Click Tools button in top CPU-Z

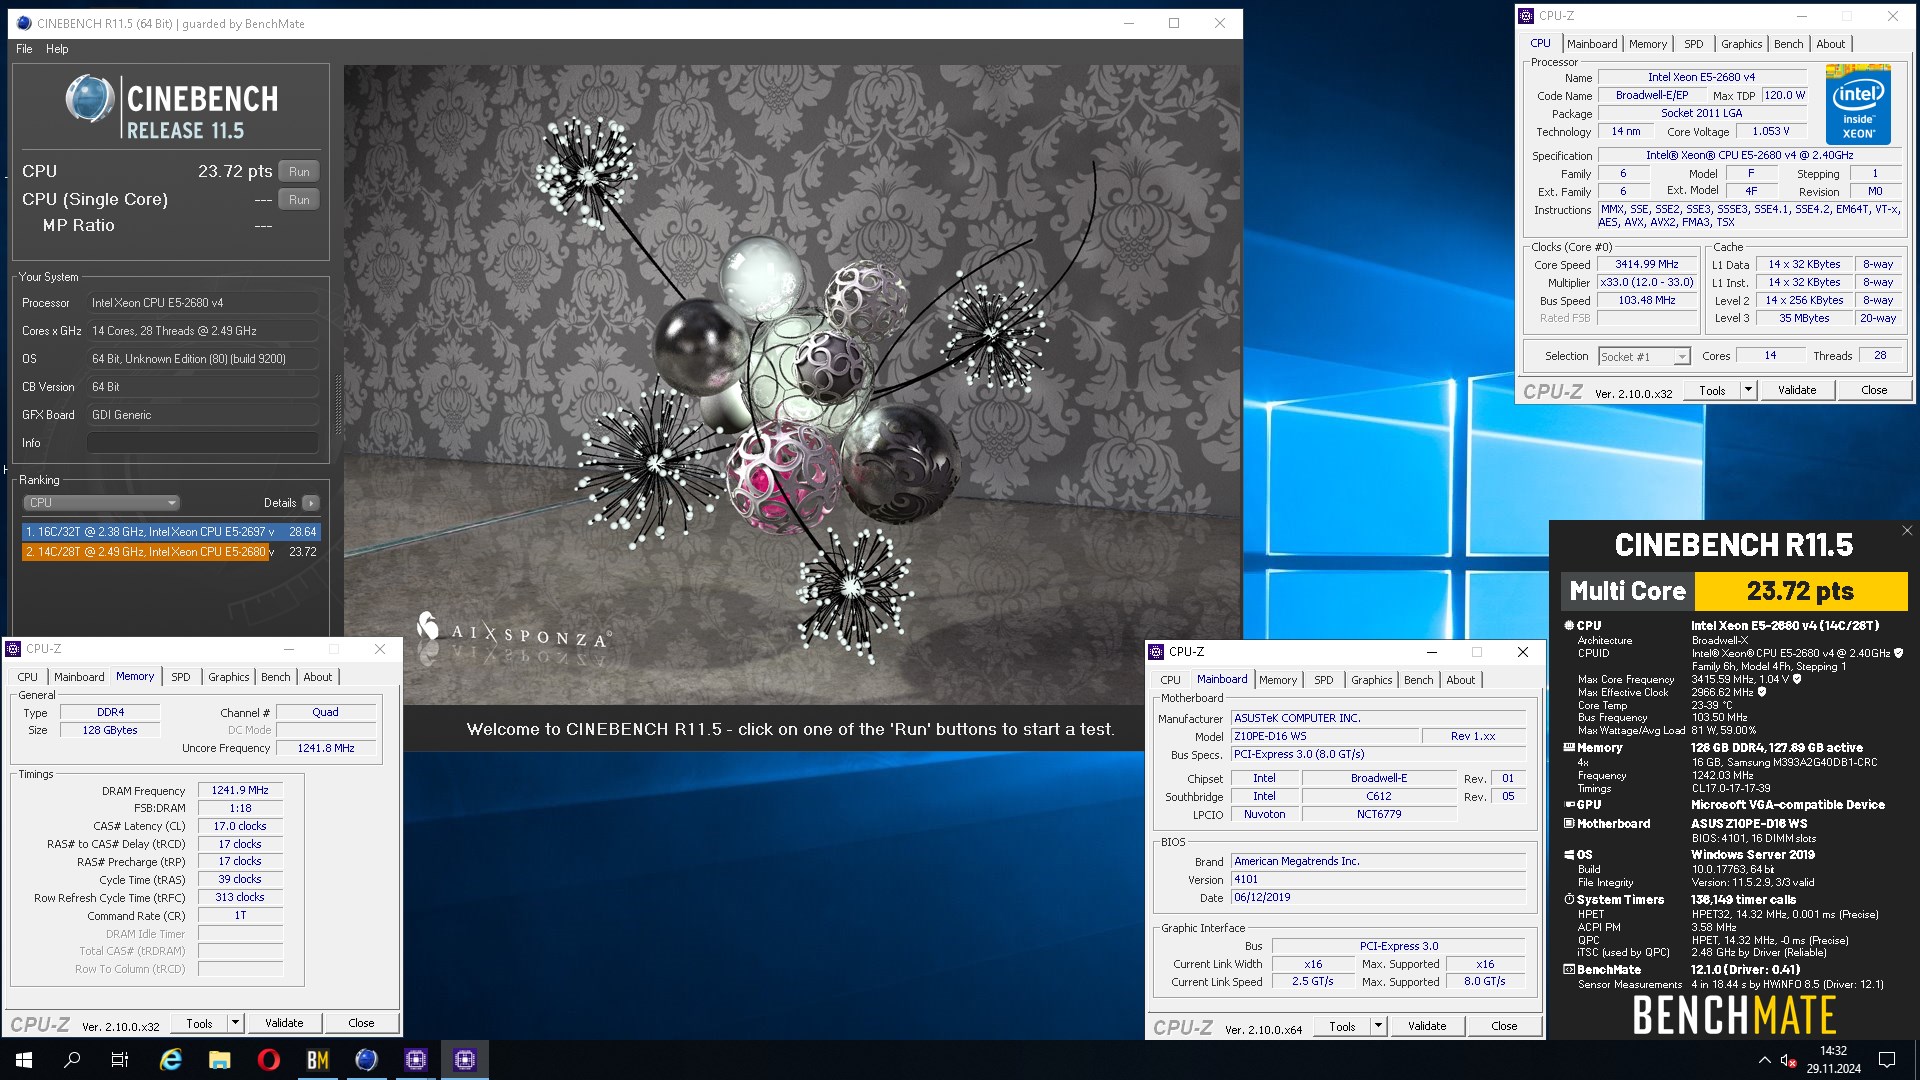pos(1712,391)
